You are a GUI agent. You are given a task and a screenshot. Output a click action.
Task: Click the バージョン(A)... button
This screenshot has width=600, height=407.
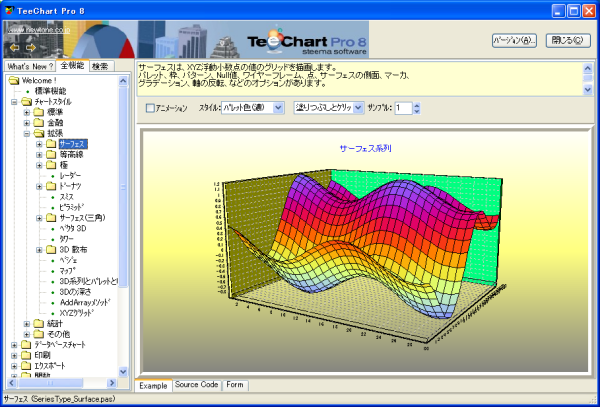click(x=514, y=41)
